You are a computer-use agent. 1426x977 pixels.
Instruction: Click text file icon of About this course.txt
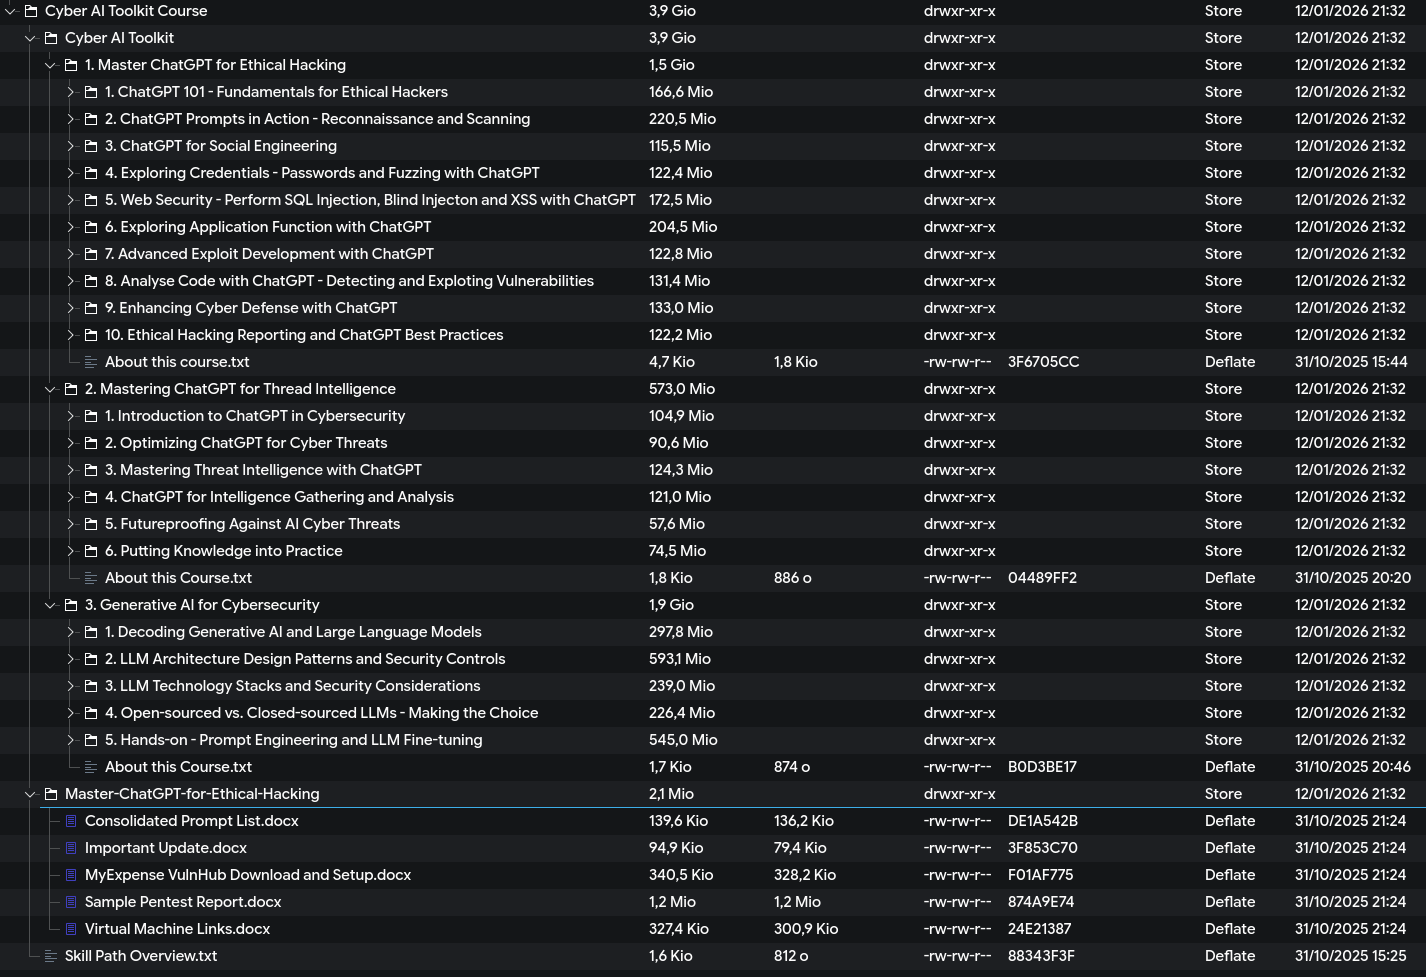(91, 362)
